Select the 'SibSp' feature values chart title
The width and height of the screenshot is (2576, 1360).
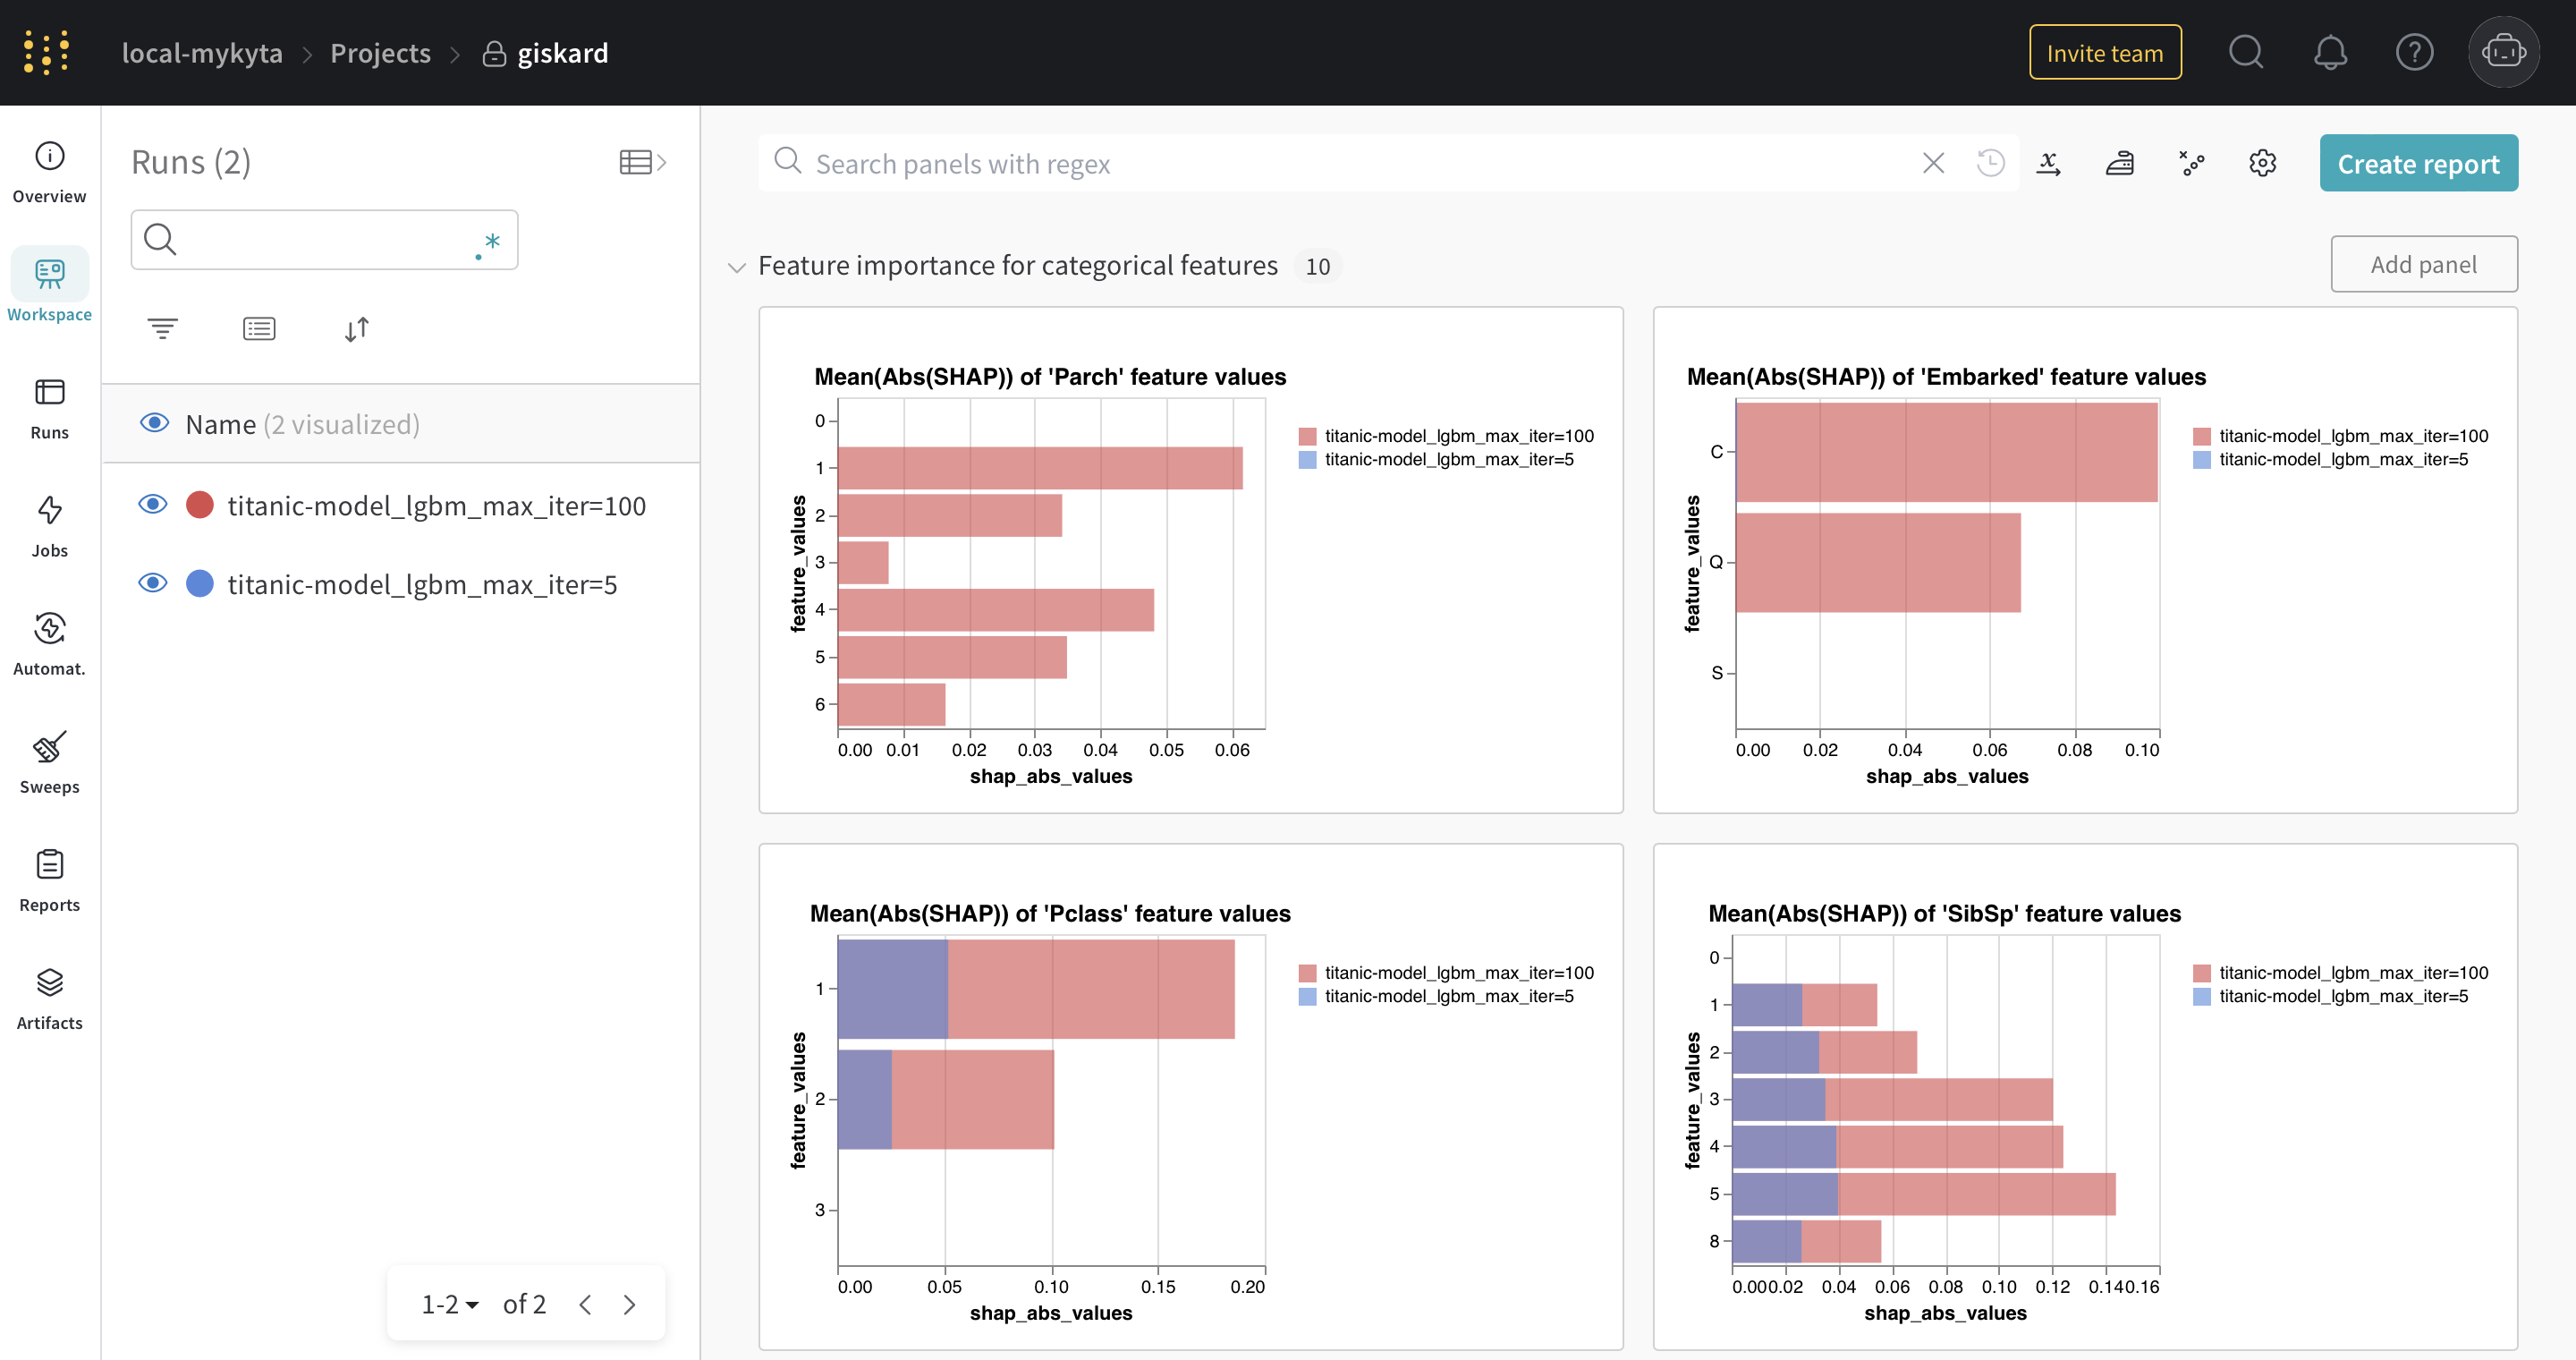pyautogui.click(x=1944, y=913)
